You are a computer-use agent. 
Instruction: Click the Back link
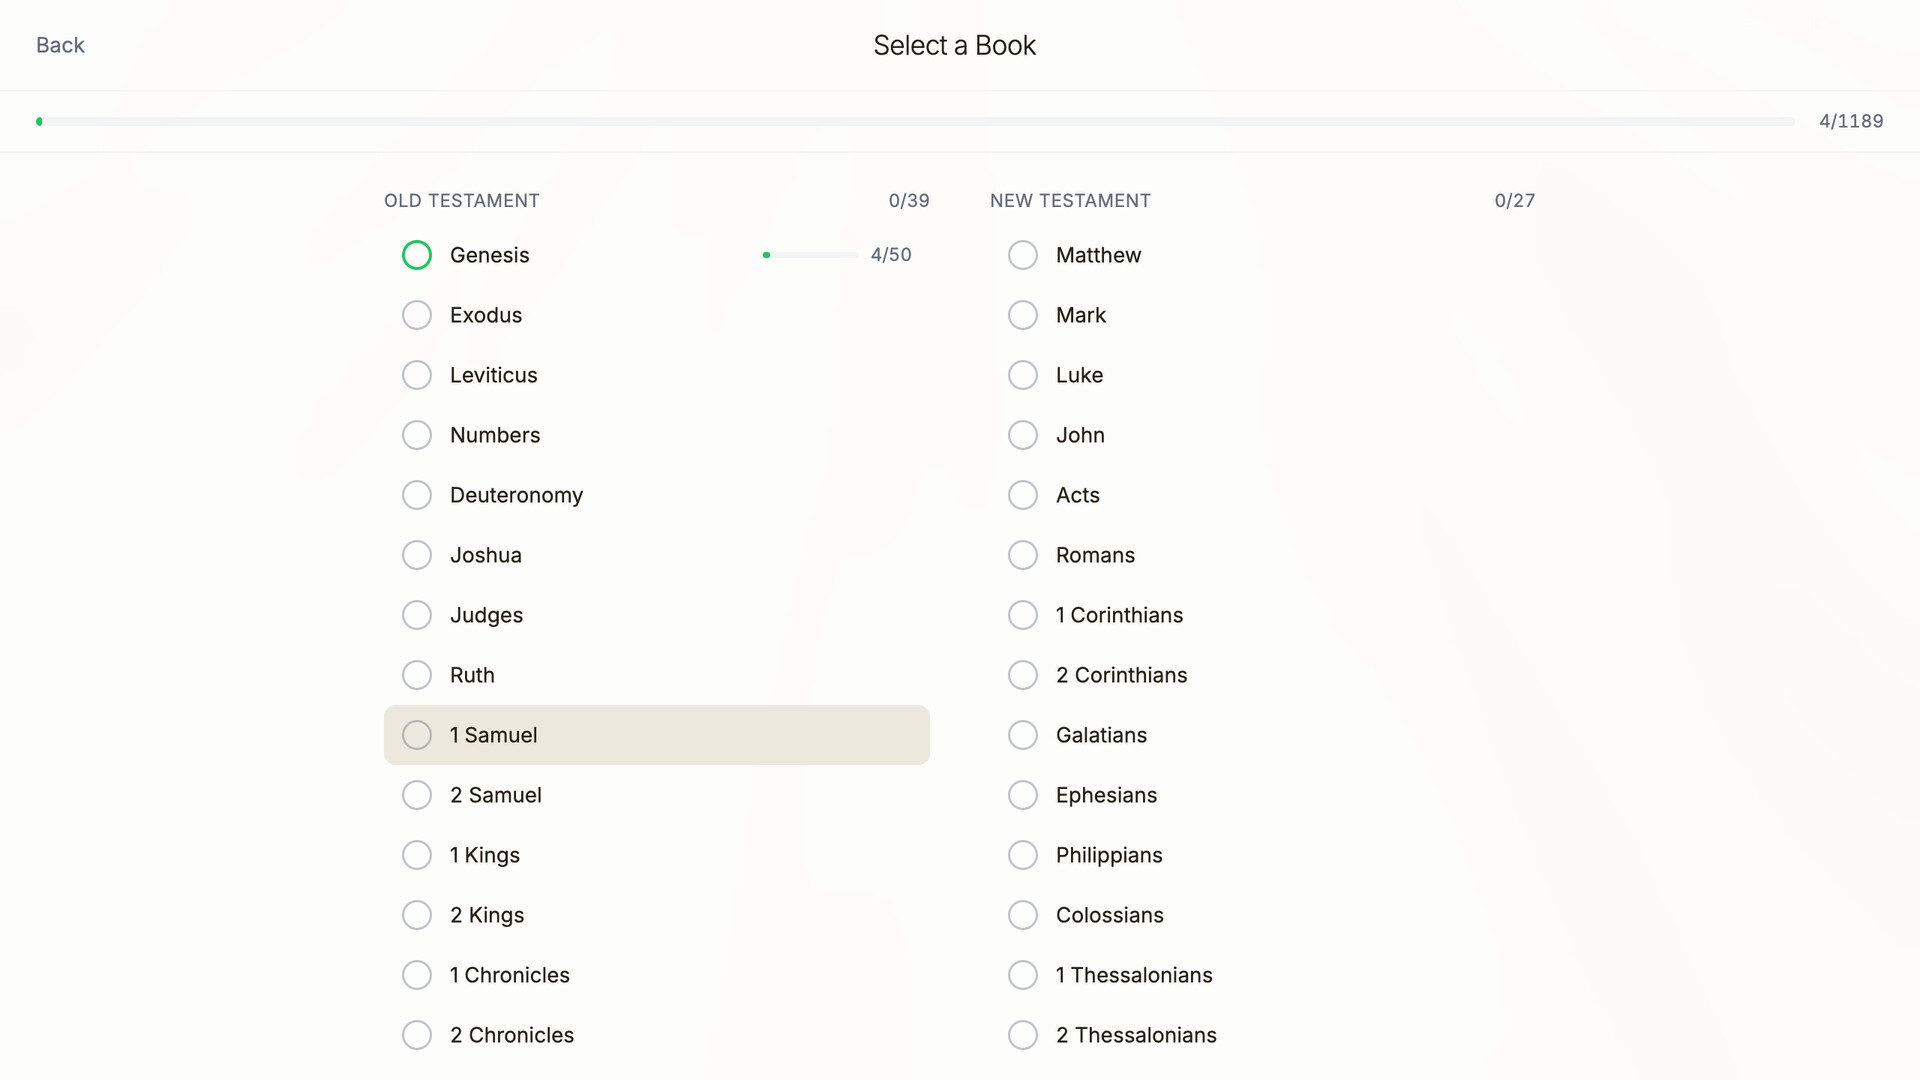pos(60,45)
